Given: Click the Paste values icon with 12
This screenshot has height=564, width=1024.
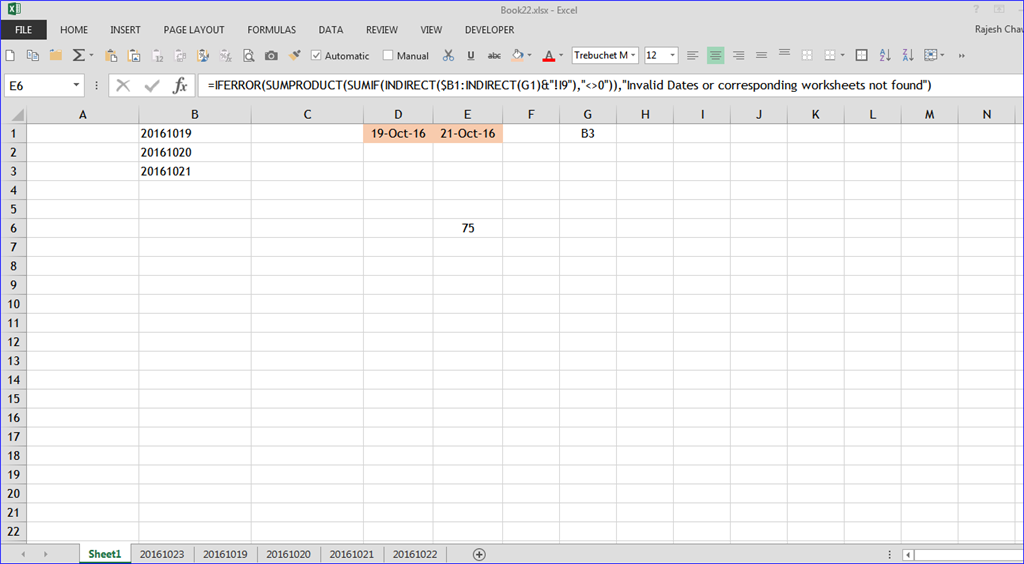Looking at the screenshot, I should point(158,55).
